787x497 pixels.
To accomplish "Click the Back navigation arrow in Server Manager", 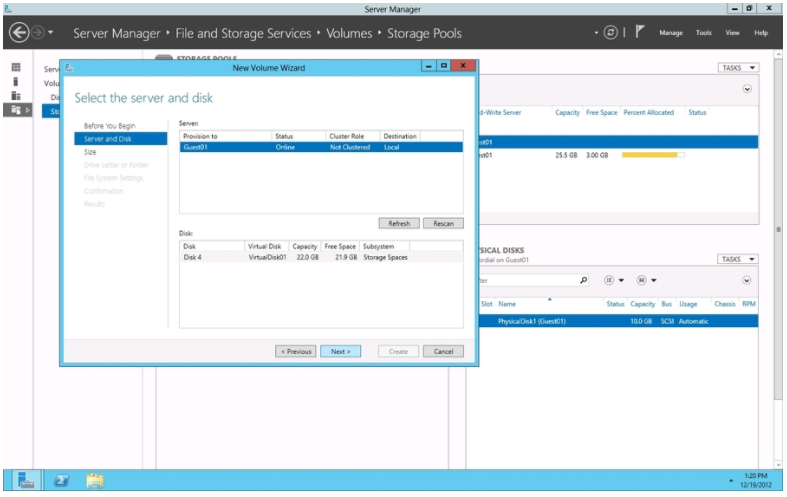I will [x=19, y=33].
